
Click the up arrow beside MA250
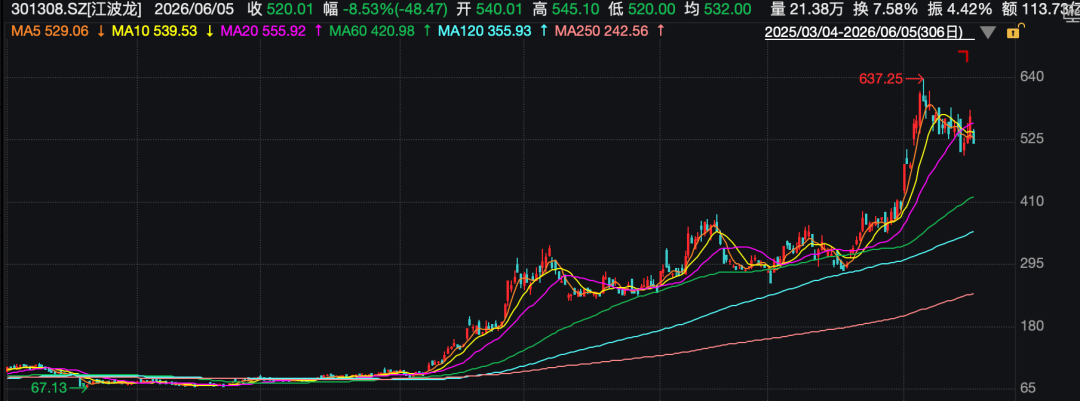(x=661, y=31)
